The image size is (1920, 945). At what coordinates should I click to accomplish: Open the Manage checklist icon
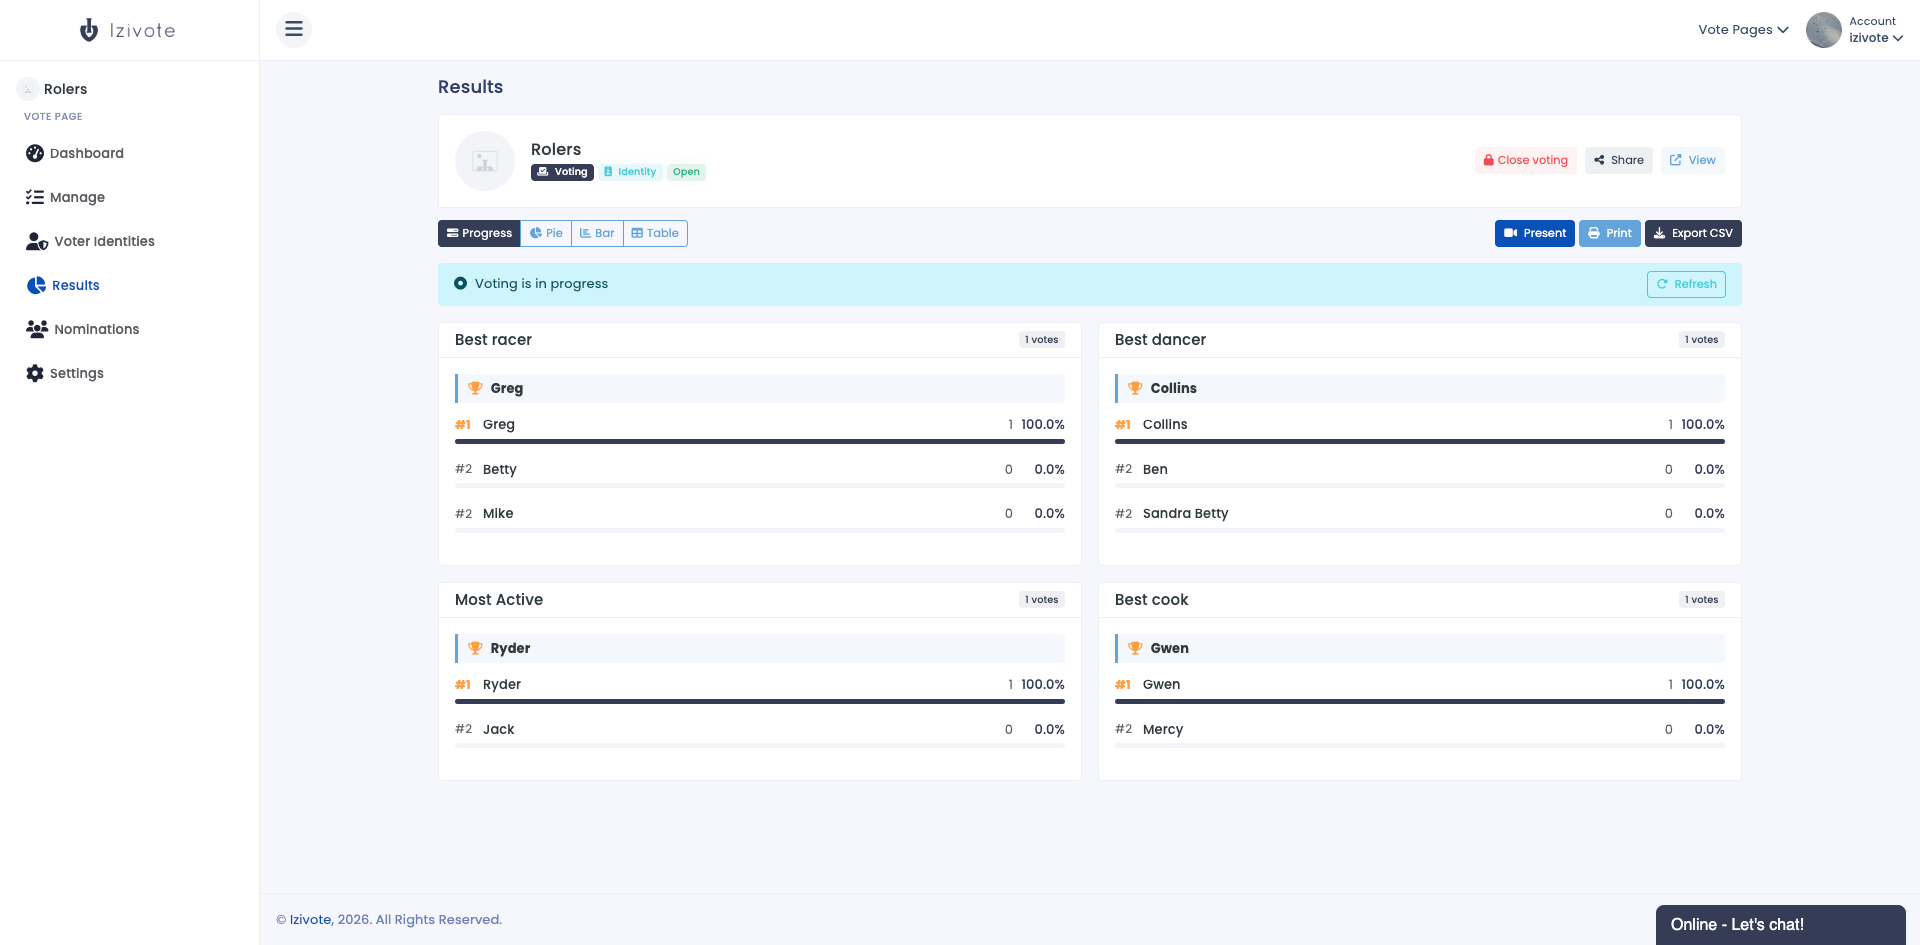click(35, 197)
